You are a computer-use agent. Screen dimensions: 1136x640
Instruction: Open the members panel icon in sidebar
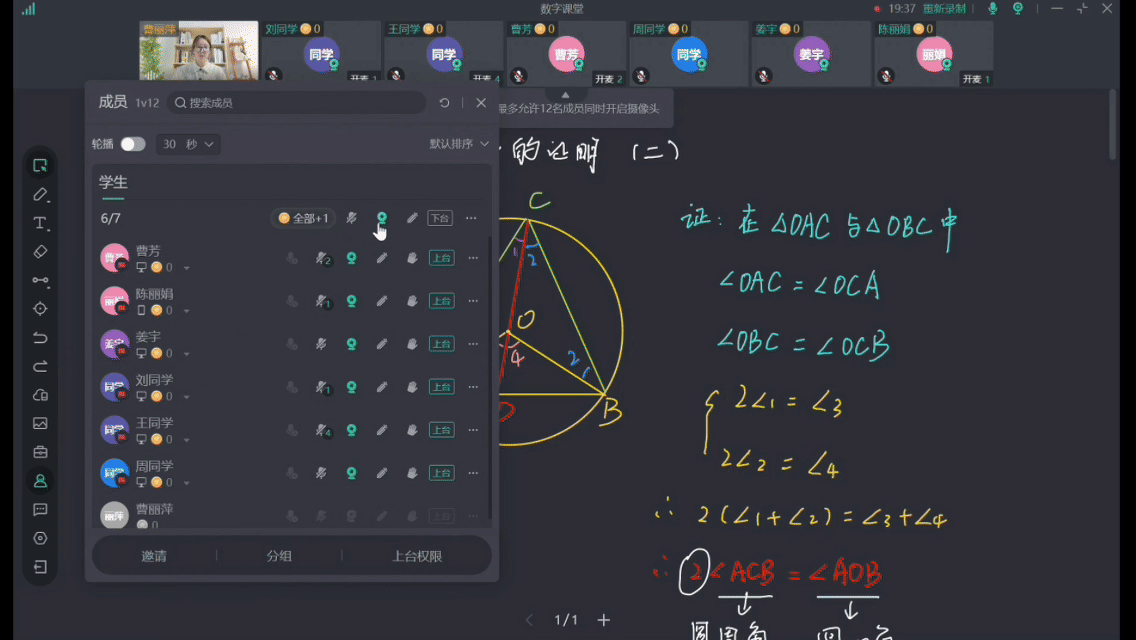(40, 481)
